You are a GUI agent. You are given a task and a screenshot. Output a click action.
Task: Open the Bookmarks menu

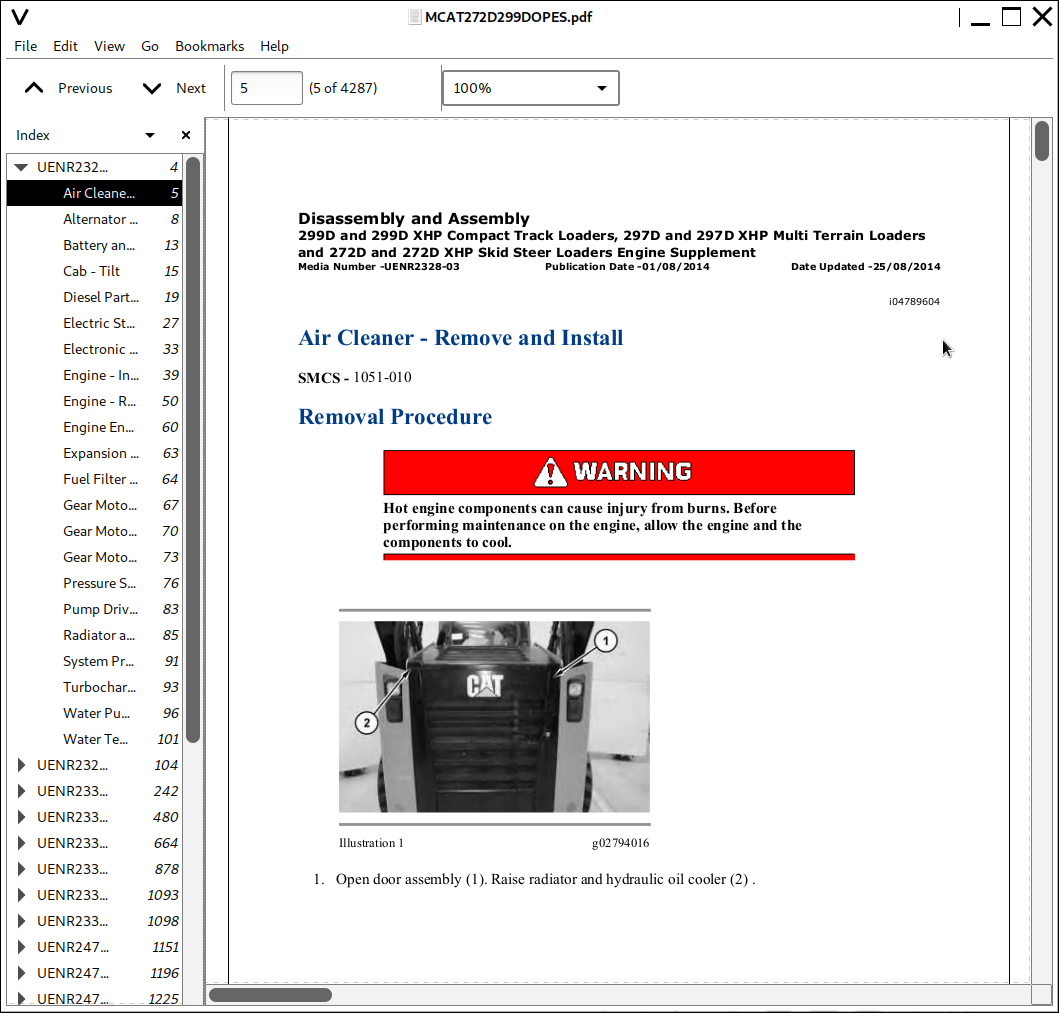tap(209, 46)
